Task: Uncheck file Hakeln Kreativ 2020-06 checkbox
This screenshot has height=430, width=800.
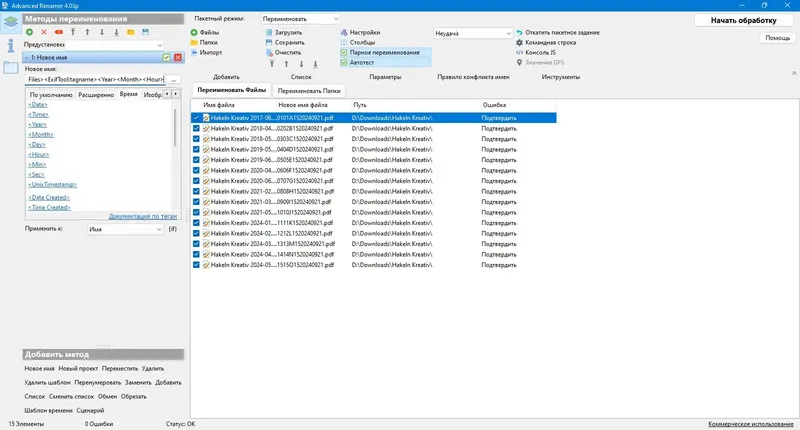Action: (196, 181)
